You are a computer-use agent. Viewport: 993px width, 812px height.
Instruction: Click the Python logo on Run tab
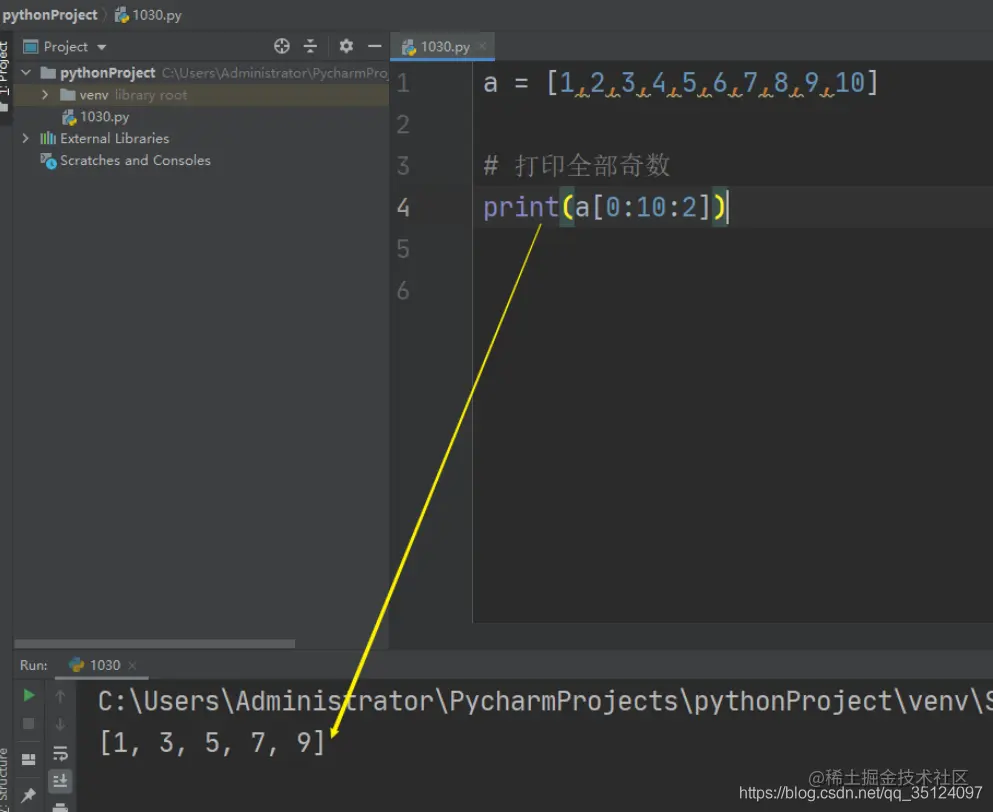coord(77,665)
